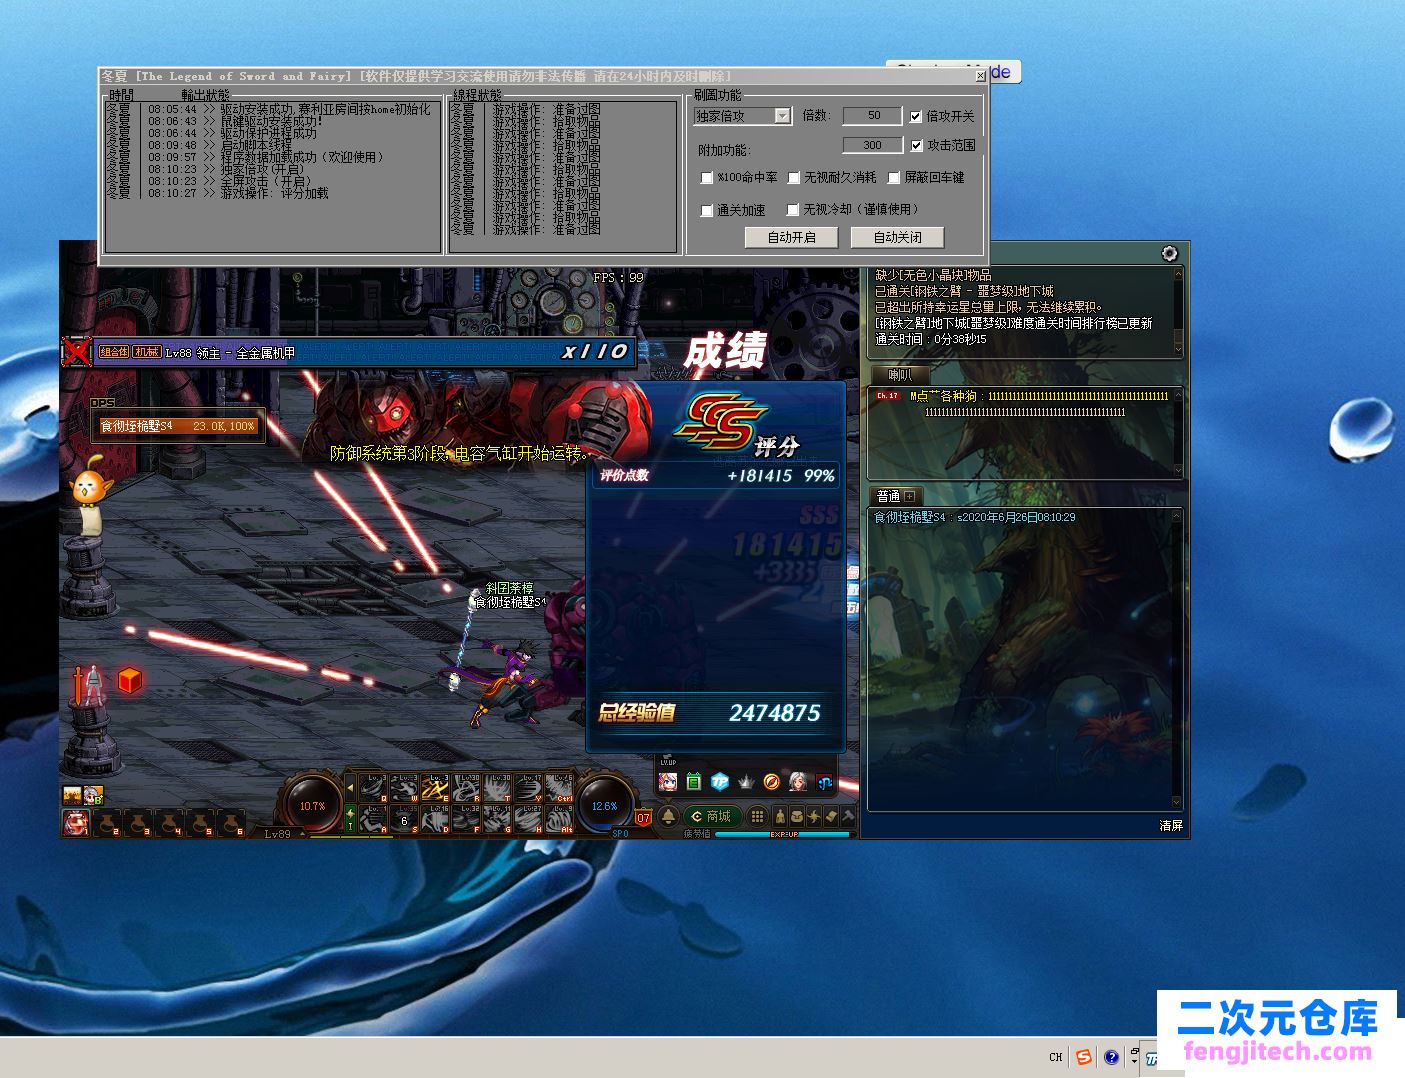Click MP orb showing 12.6%
Screen dimensions: 1405x1078
coord(604,805)
